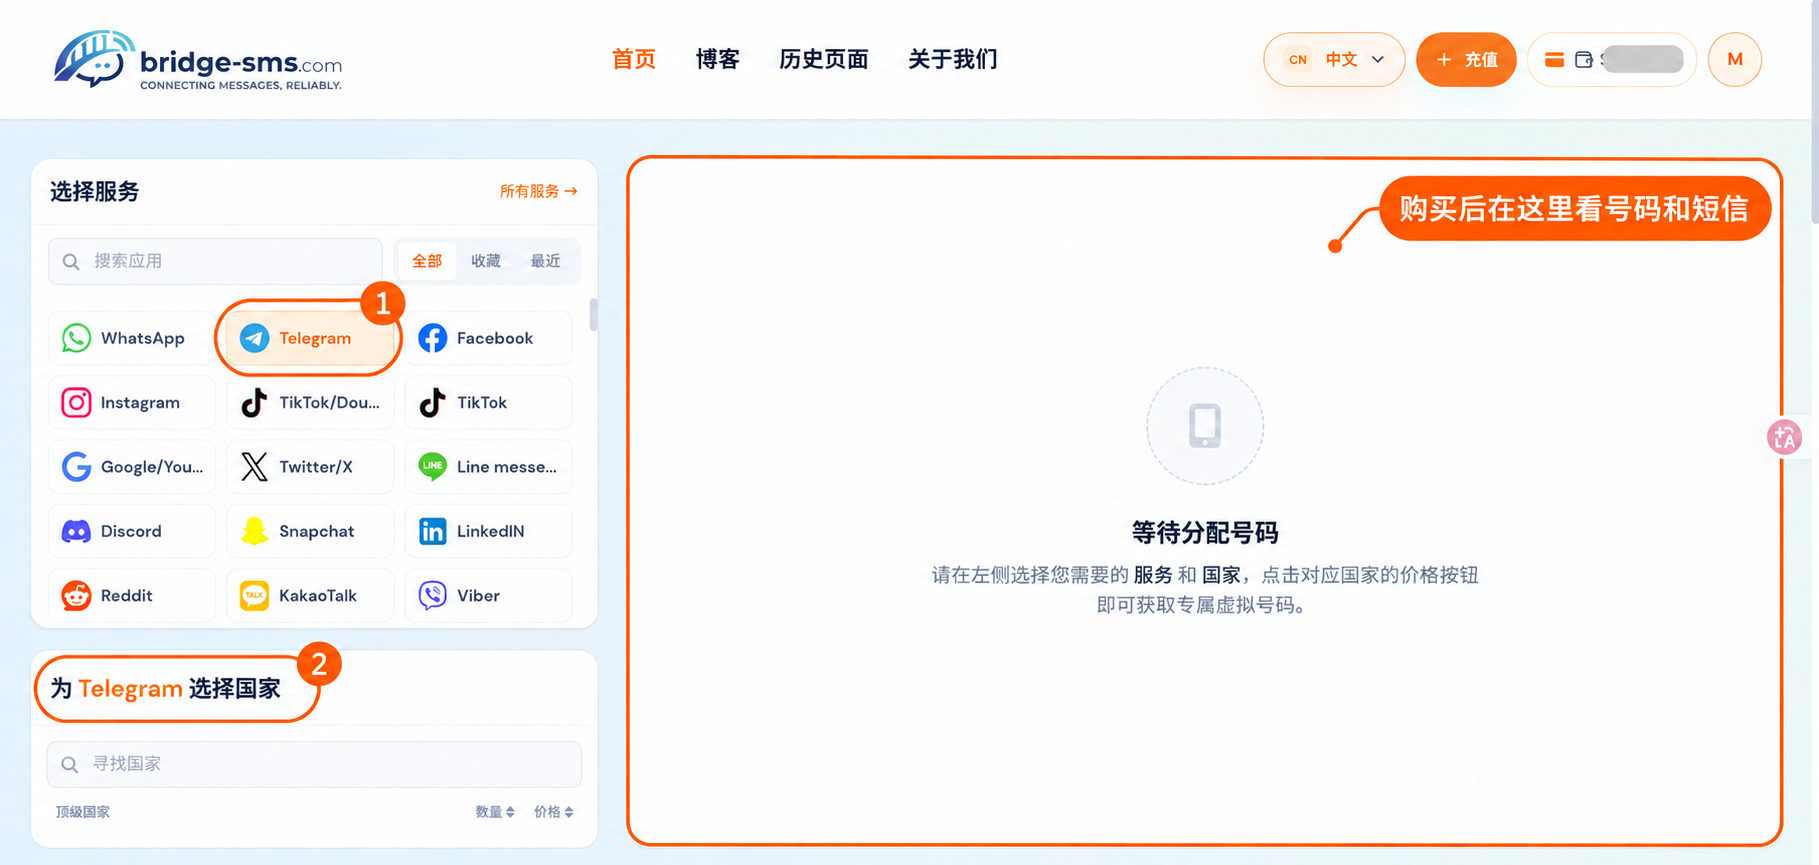Click the bridge-sms.com logo
This screenshot has height=865, width=1819.
[197, 60]
